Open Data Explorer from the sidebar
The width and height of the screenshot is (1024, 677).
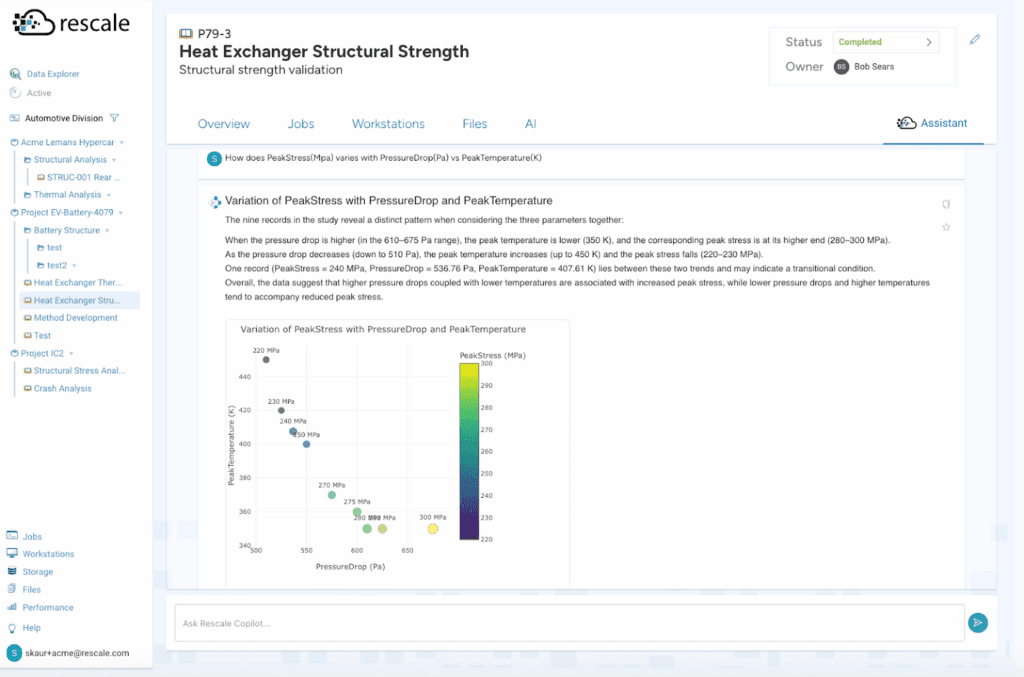(51, 73)
